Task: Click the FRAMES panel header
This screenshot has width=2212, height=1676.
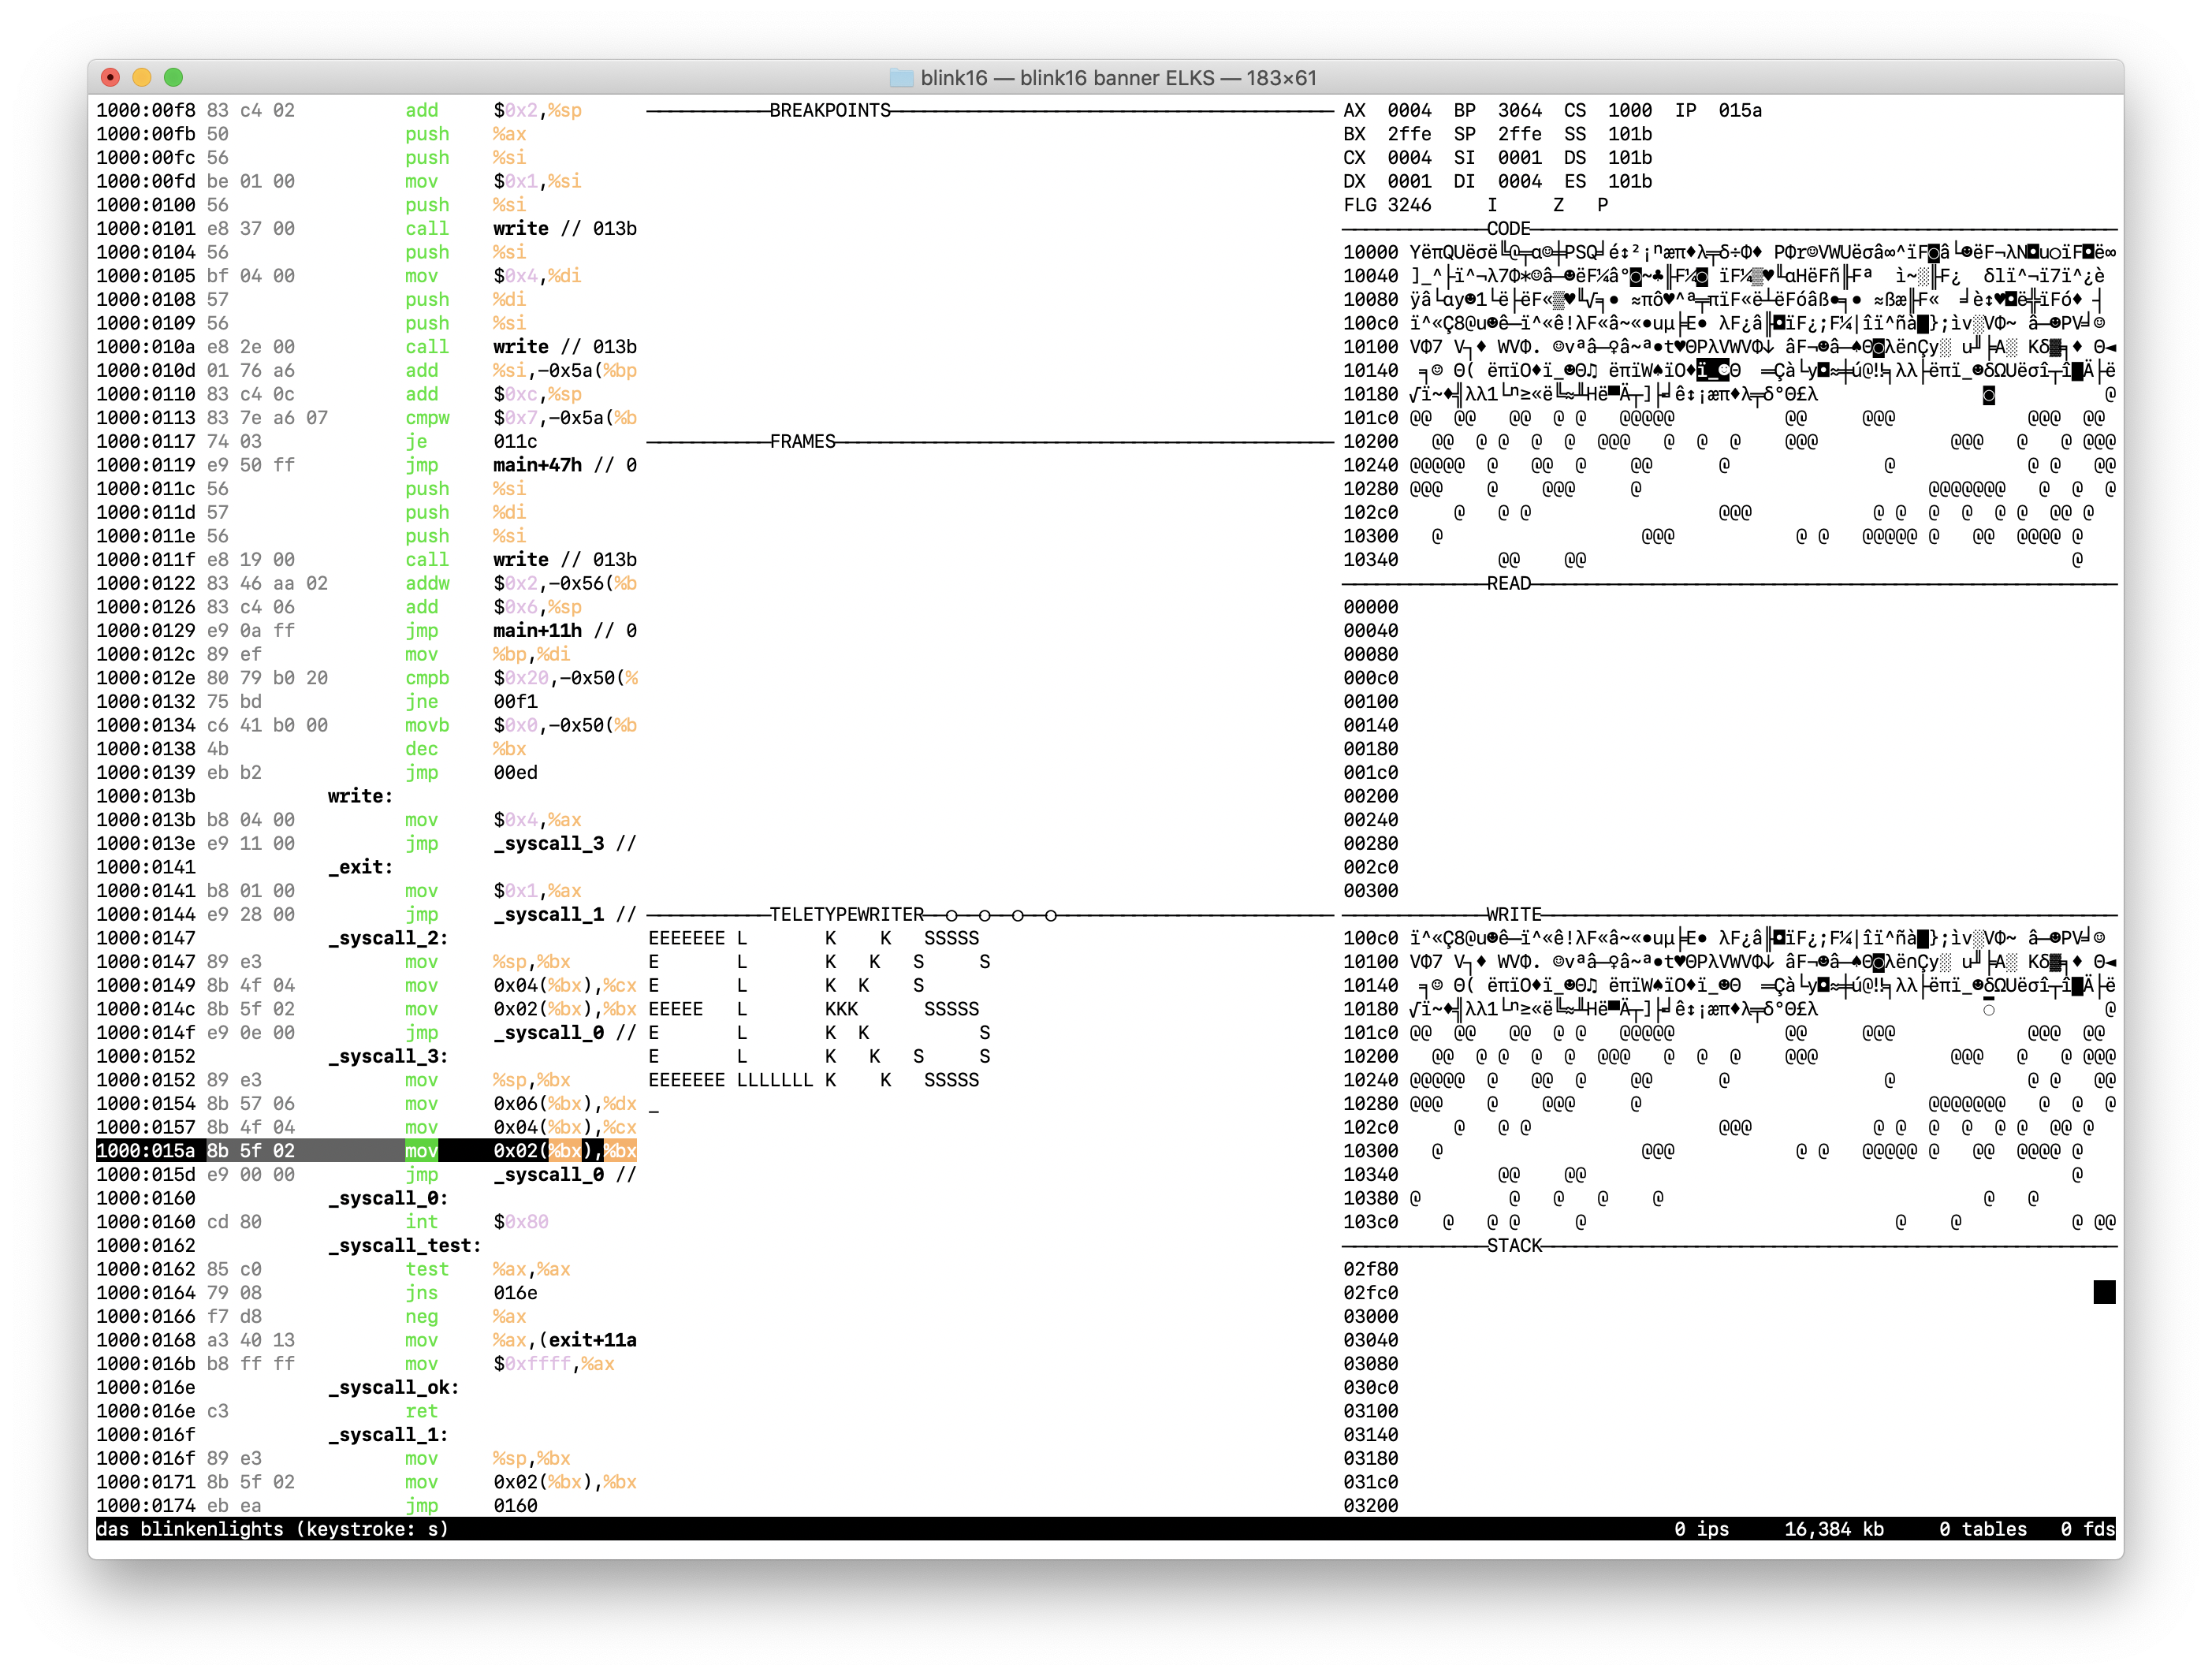Action: (802, 441)
